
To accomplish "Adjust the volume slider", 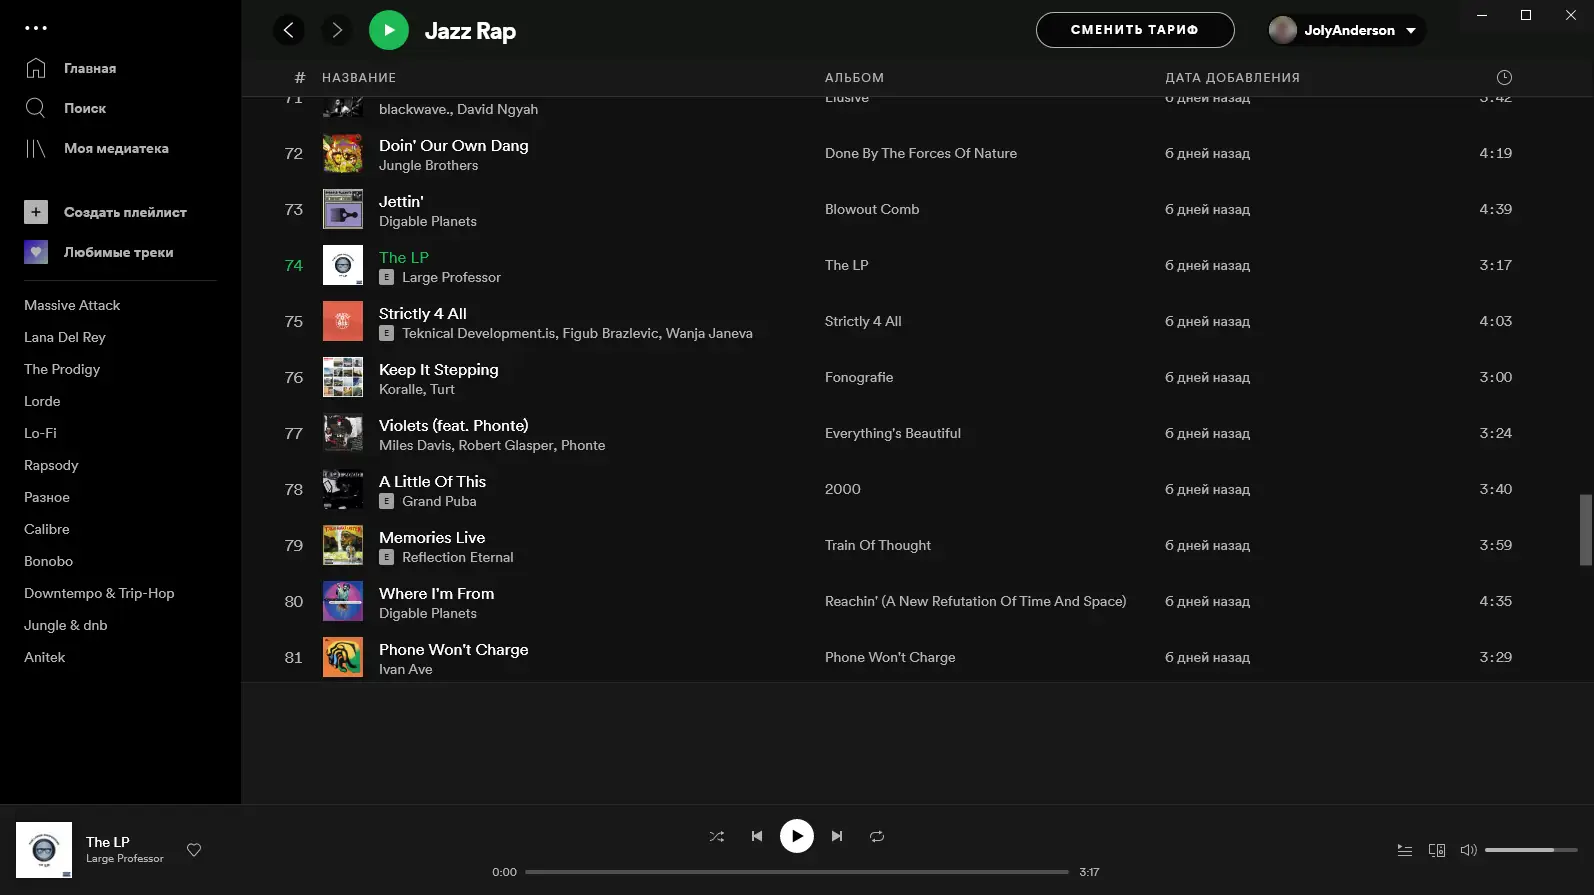I will 1531,850.
